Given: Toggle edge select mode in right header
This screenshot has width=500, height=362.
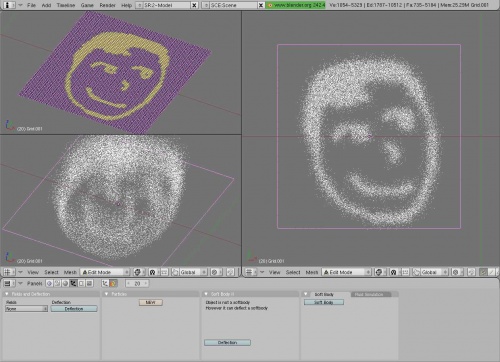Looking at the screenshot, I should pos(492,272).
